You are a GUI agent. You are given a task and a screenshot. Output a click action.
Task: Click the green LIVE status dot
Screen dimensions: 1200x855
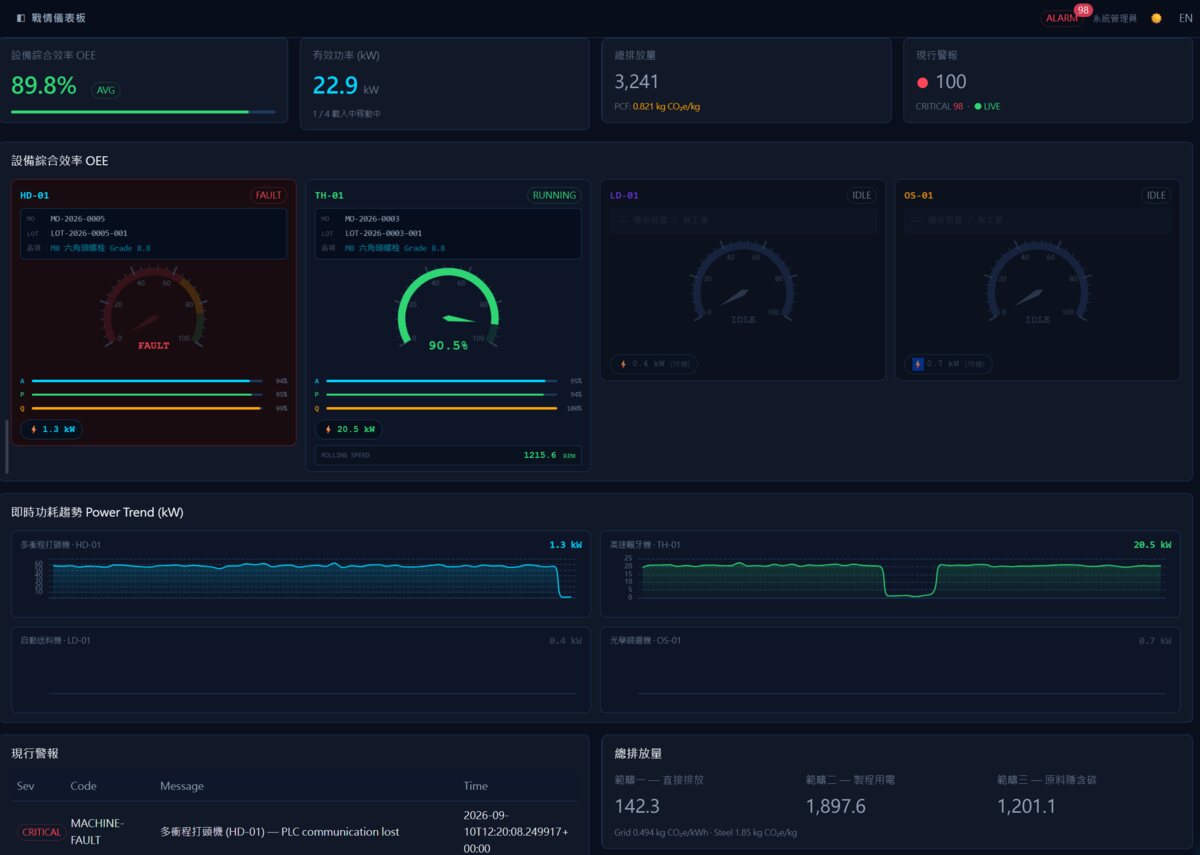click(x=978, y=106)
